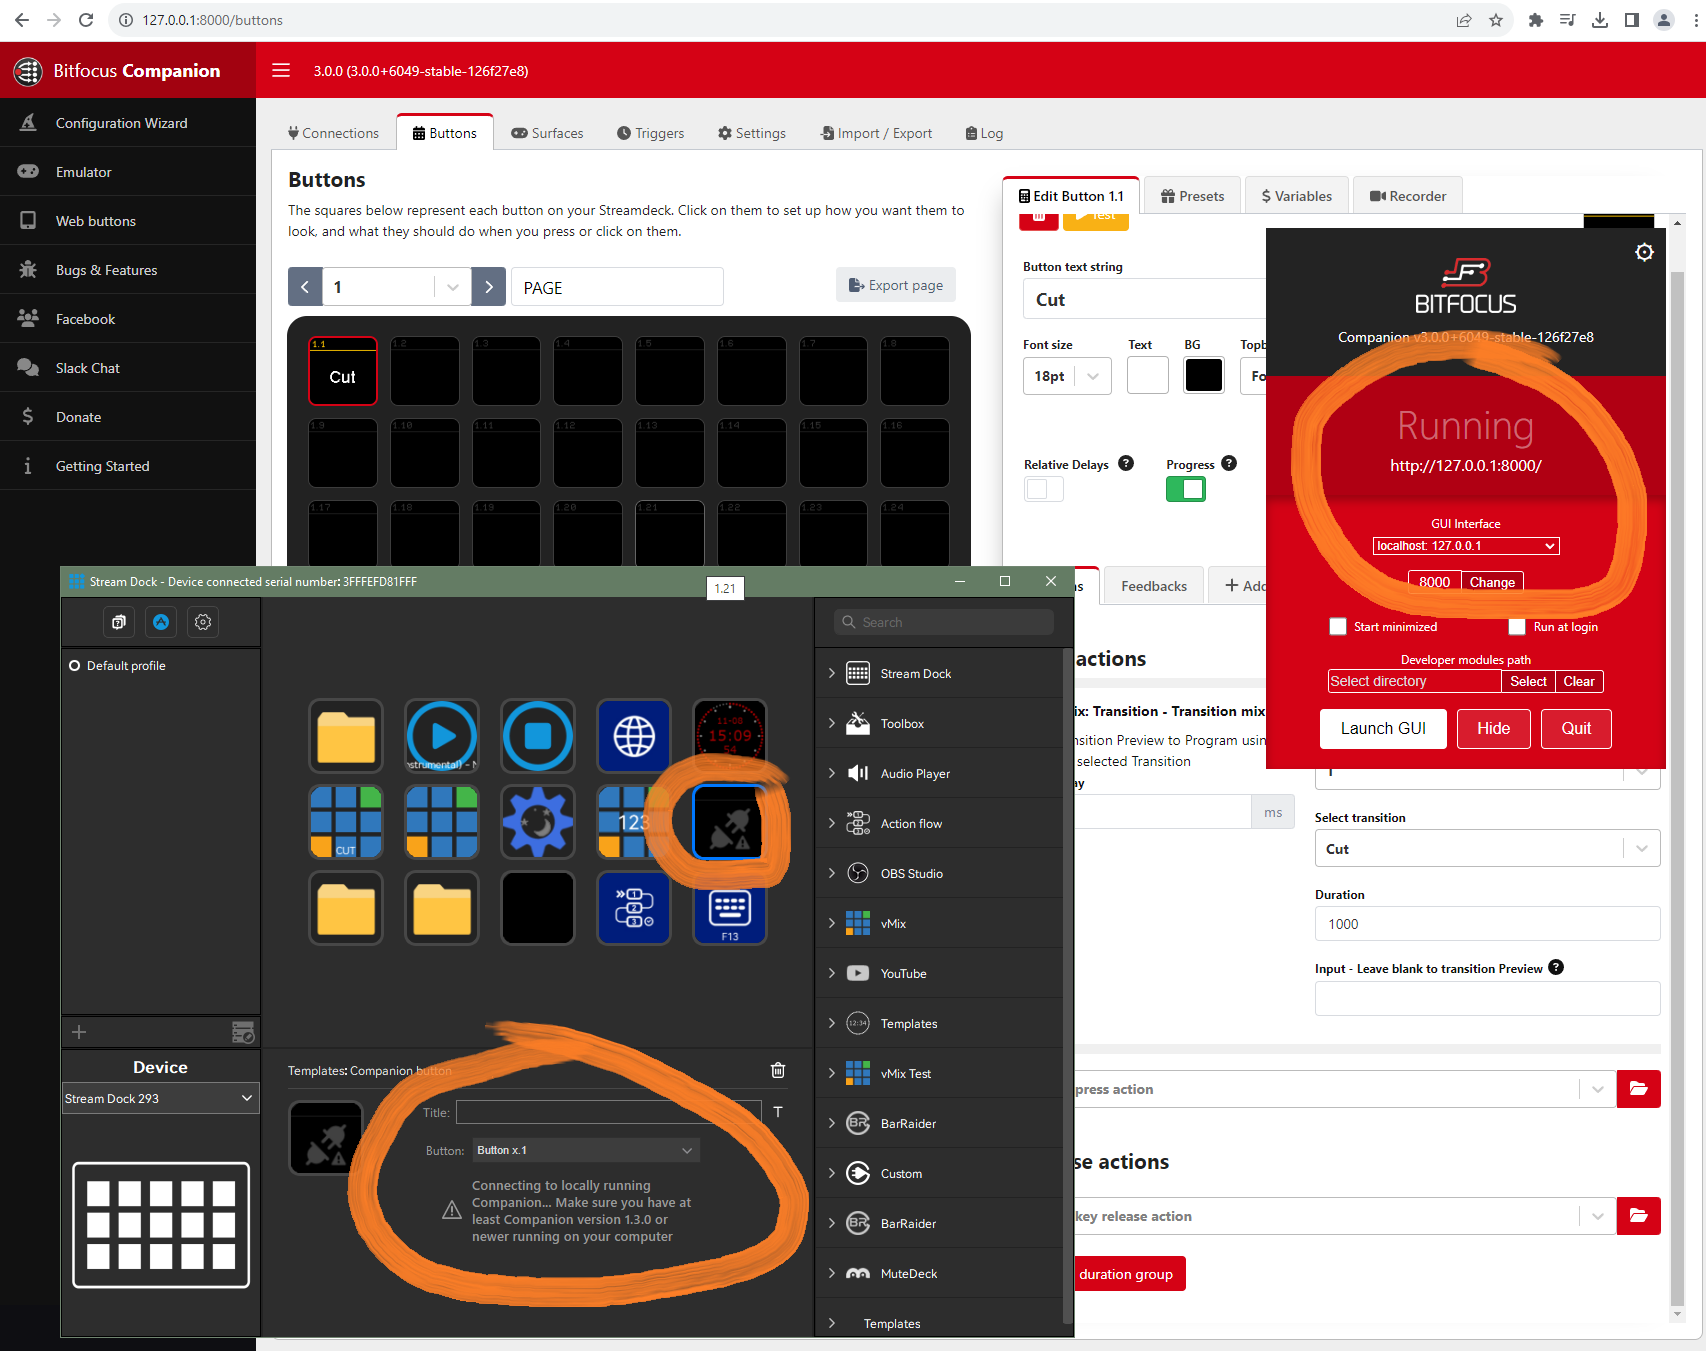Open the Font size 18pt dropdown
This screenshot has height=1351, width=1706.
(x=1067, y=376)
